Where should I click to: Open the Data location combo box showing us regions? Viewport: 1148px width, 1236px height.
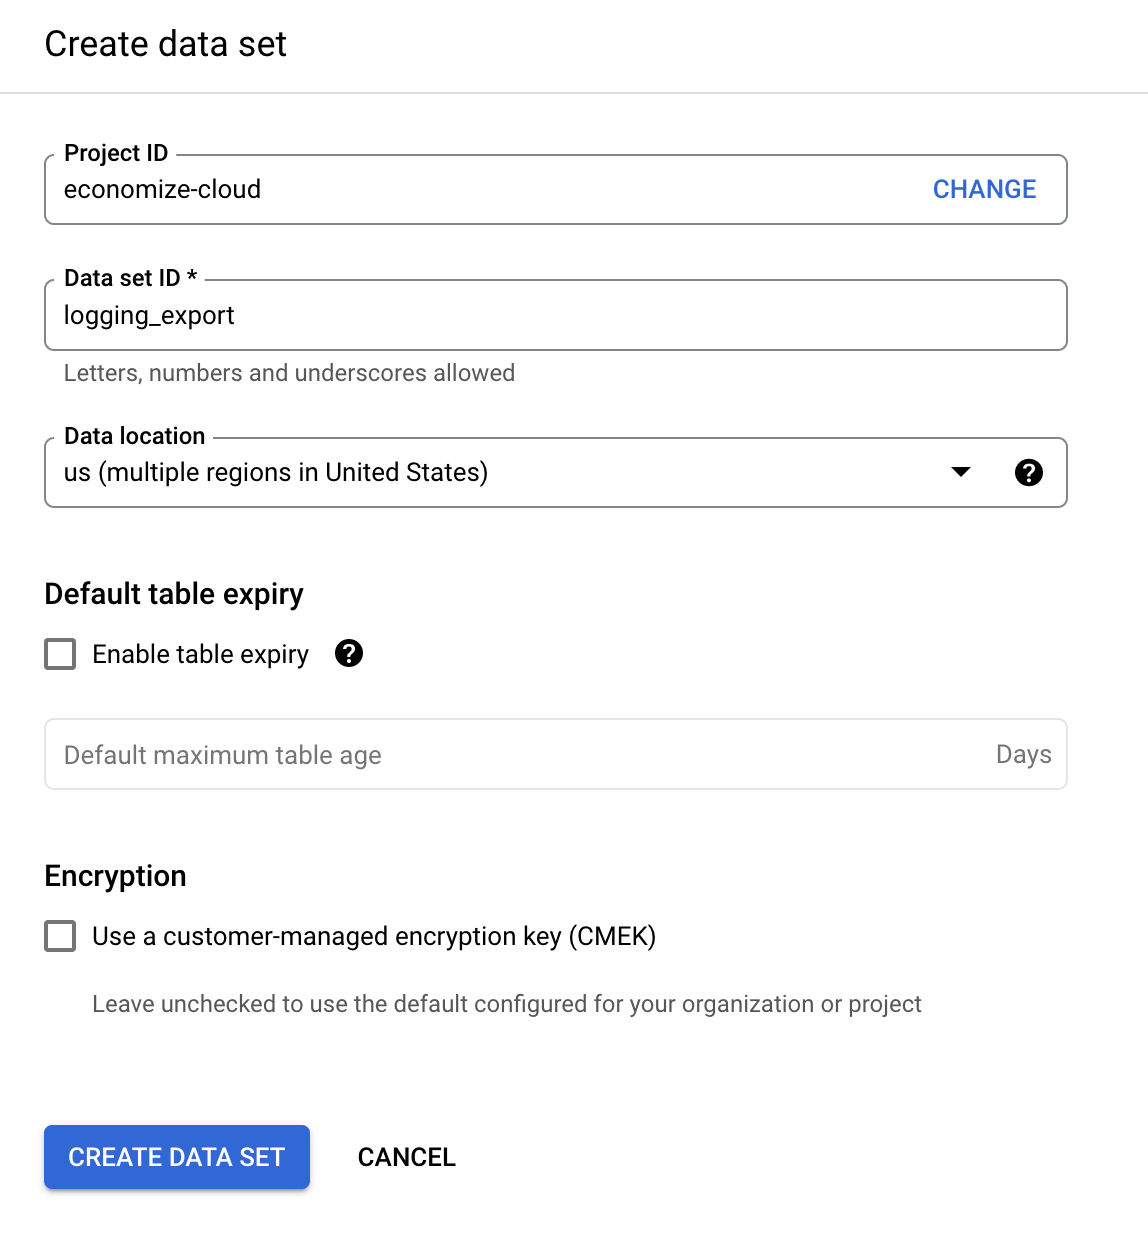(x=500, y=472)
